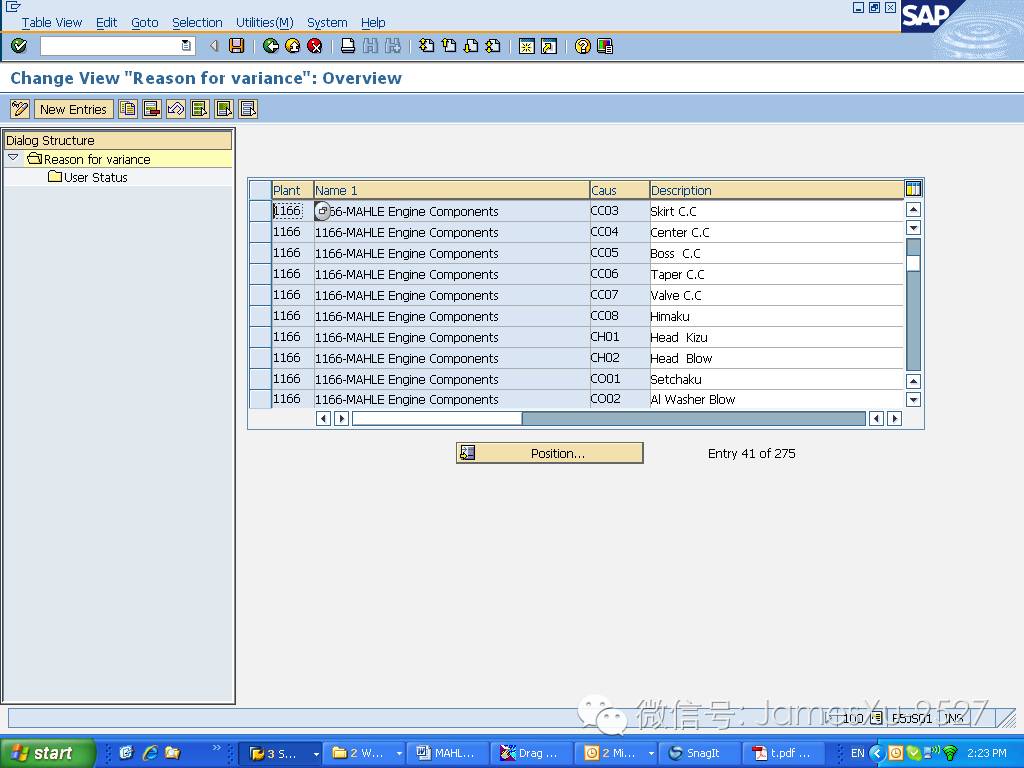Click in the command input field
The width and height of the screenshot is (1024, 768).
tap(111, 46)
